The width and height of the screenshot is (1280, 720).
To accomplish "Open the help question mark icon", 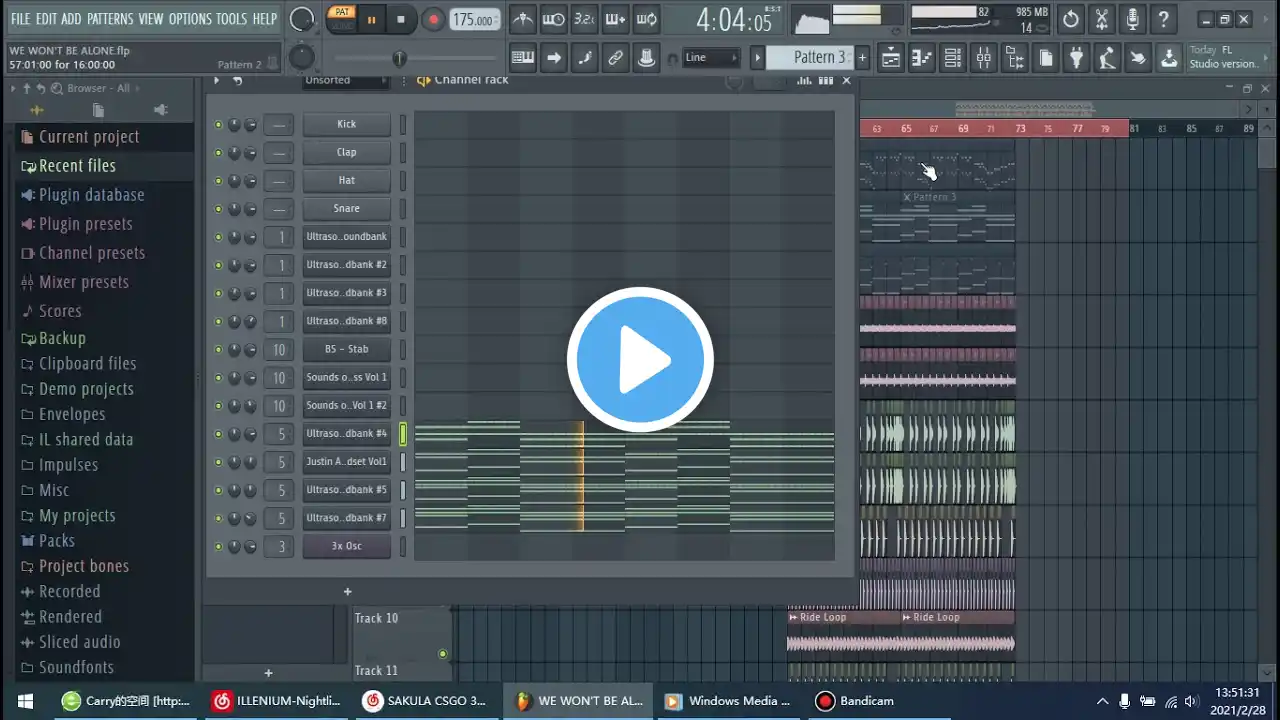I will [x=1163, y=19].
